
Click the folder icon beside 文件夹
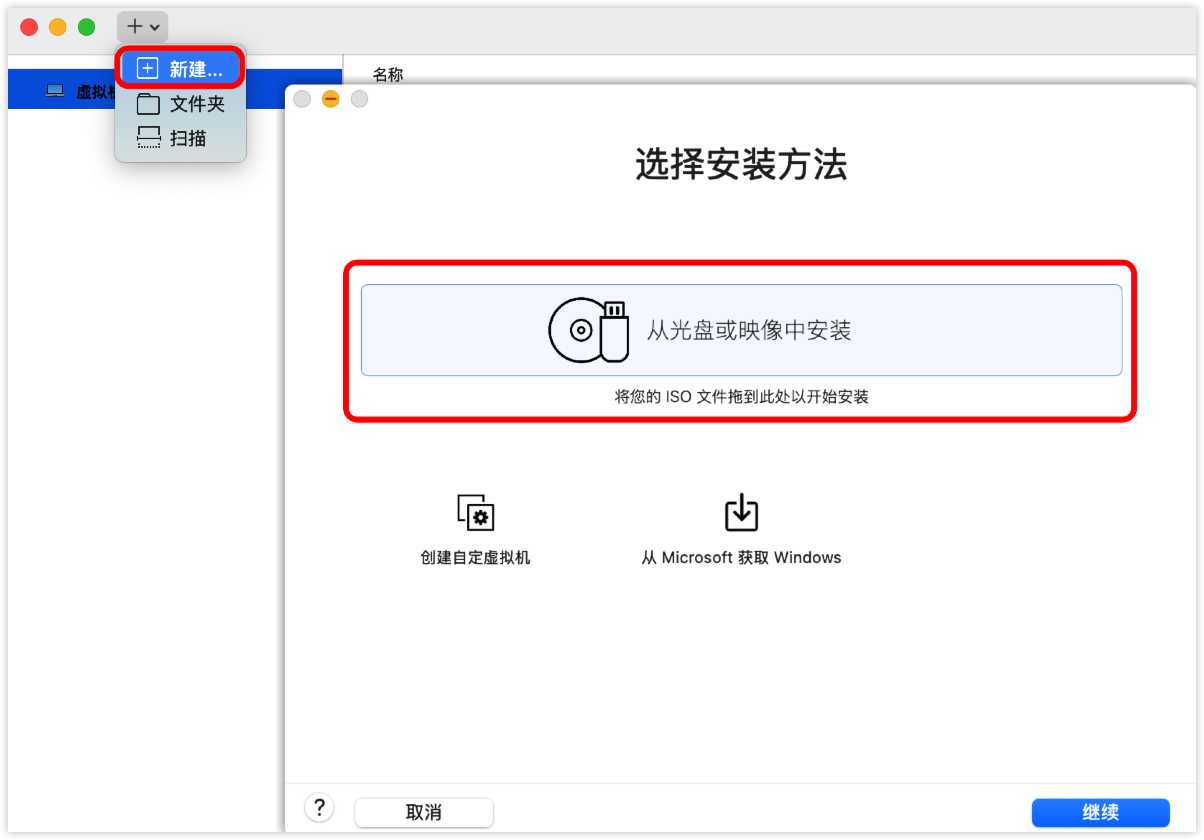148,104
